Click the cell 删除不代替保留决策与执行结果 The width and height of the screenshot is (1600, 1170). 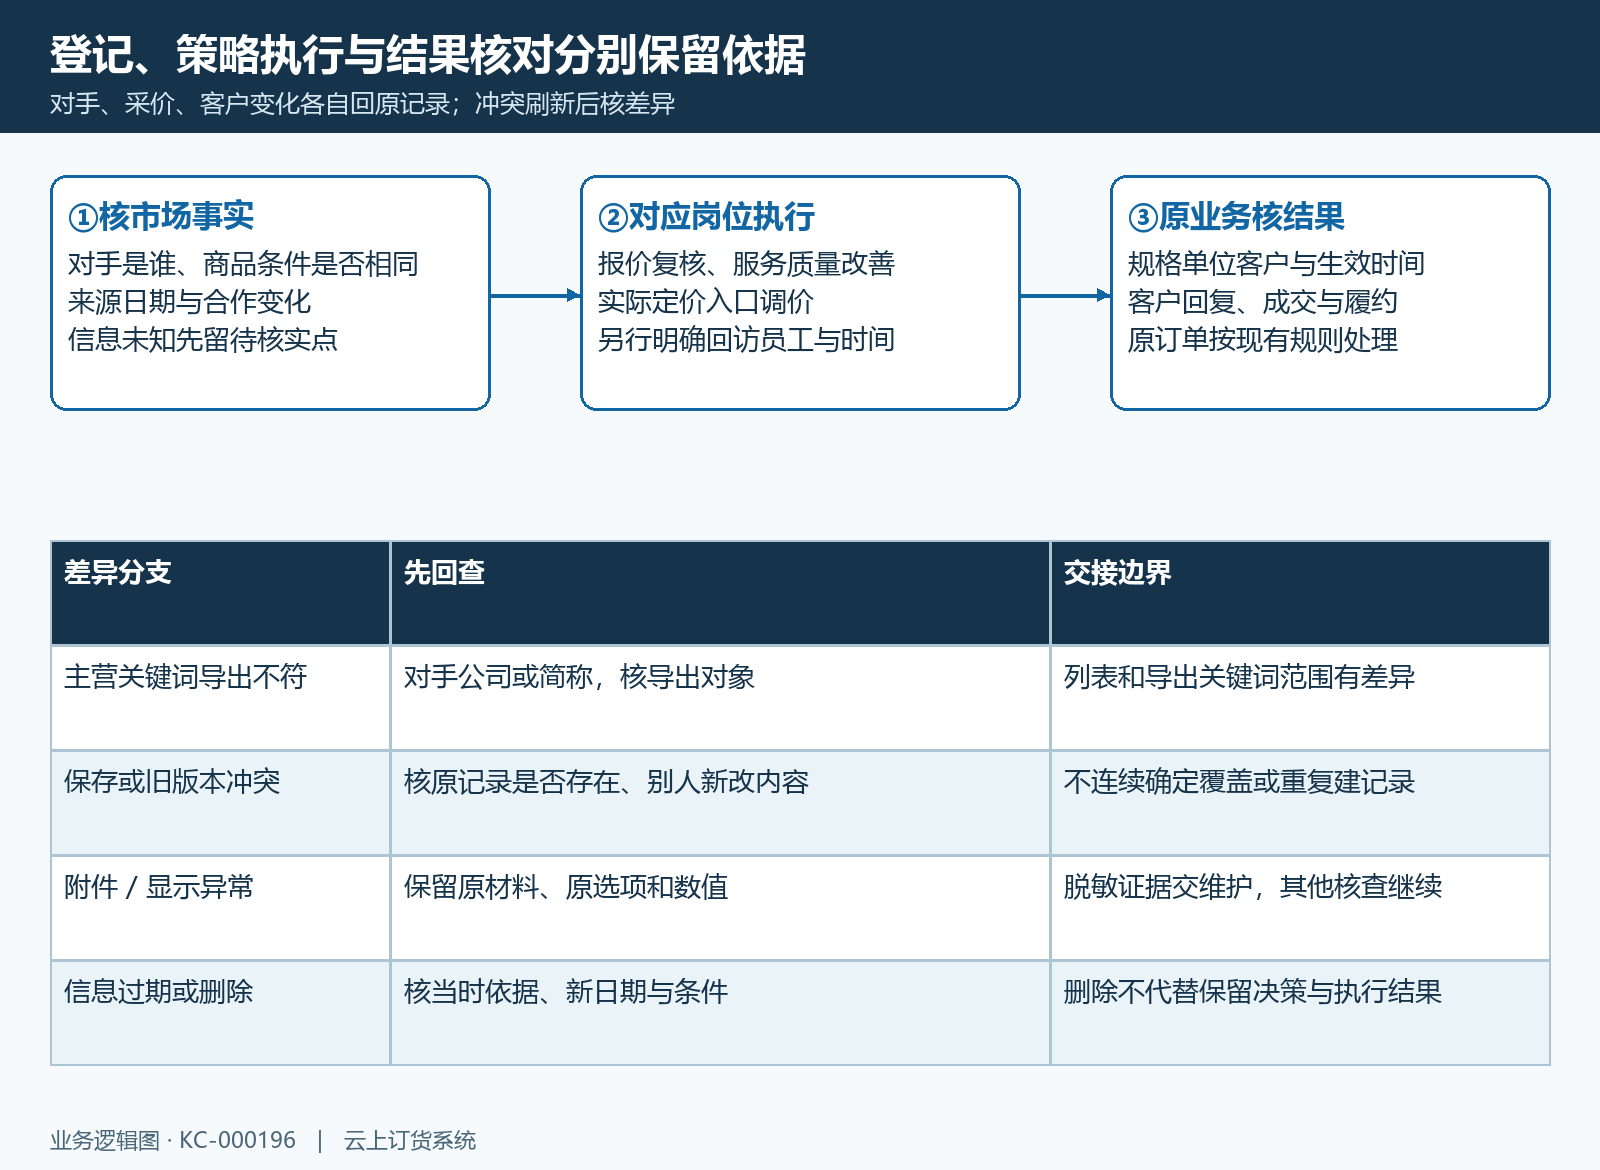pyautogui.click(x=1300, y=1013)
